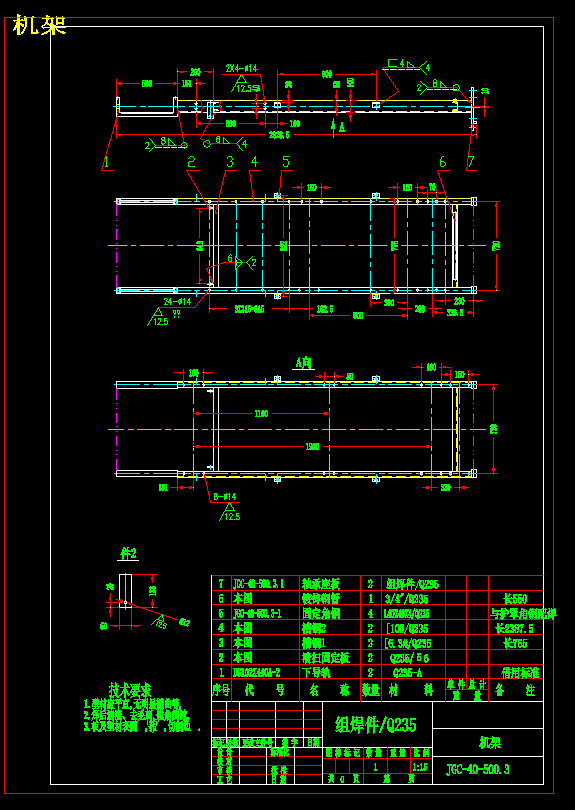Screen dimensions: 575x810
Task: Select the 8-ø14 hole callout
Action: coord(225,497)
